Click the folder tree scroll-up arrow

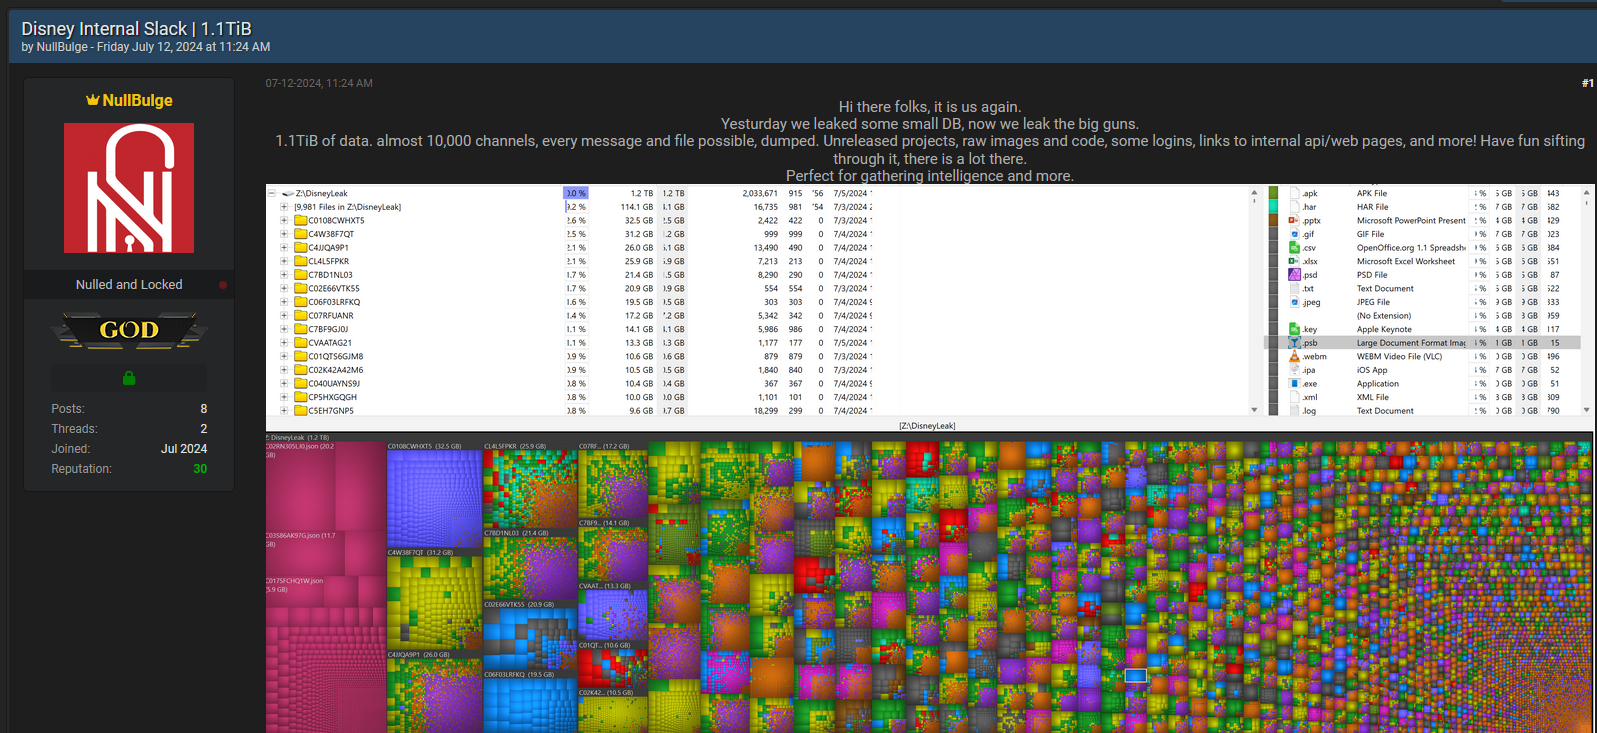coord(1254,193)
